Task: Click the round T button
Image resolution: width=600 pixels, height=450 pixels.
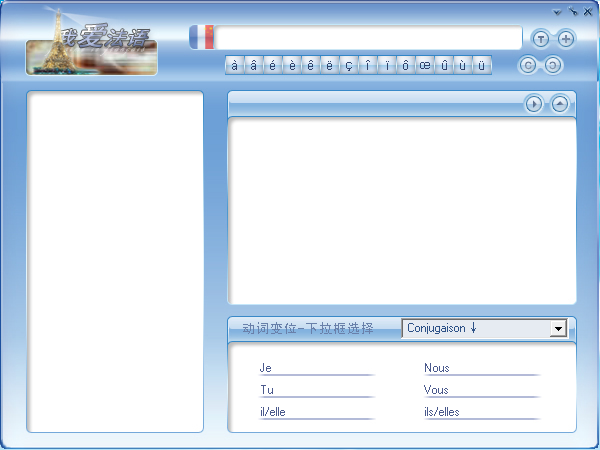Action: [x=541, y=39]
